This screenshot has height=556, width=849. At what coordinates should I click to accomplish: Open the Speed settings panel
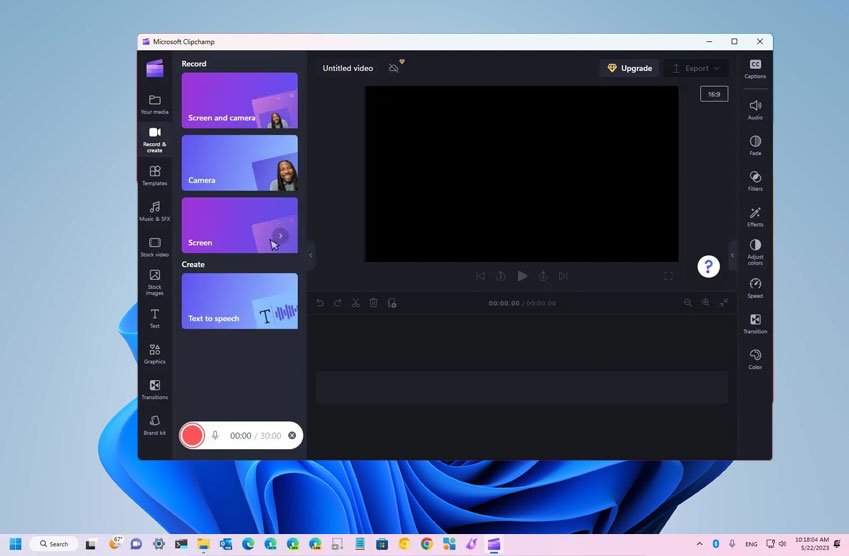pos(755,287)
